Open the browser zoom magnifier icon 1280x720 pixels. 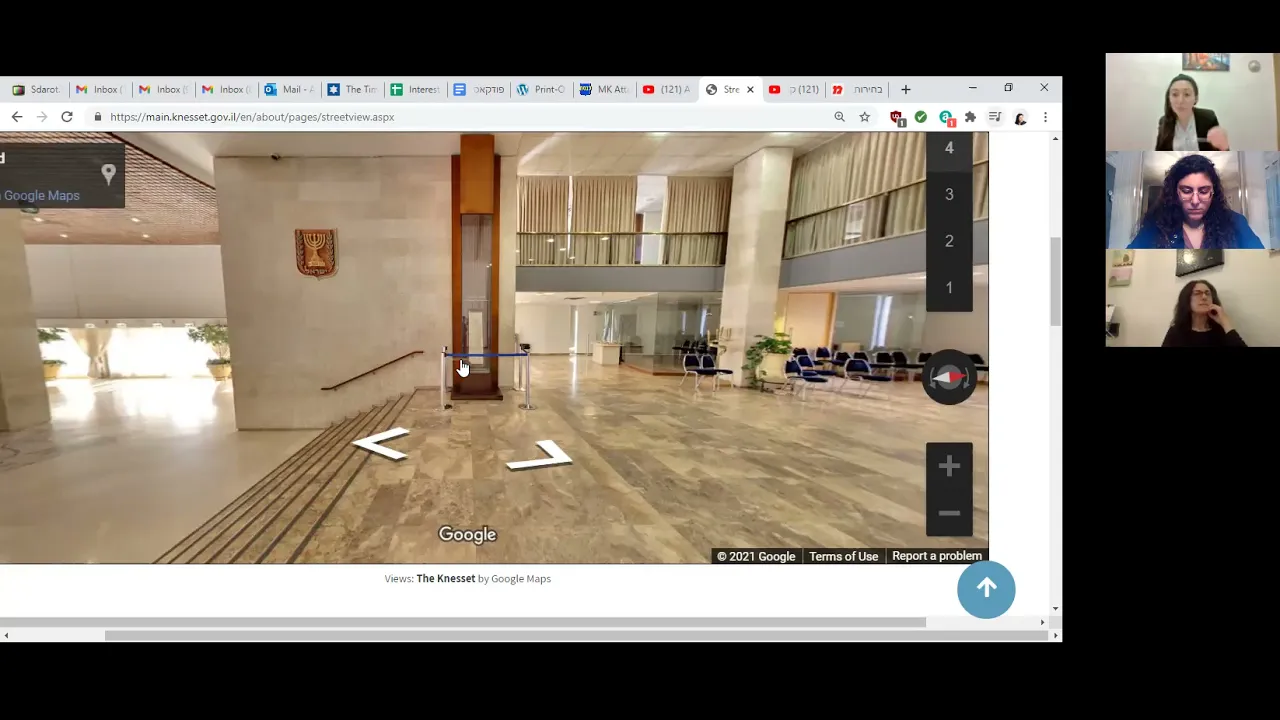point(839,117)
